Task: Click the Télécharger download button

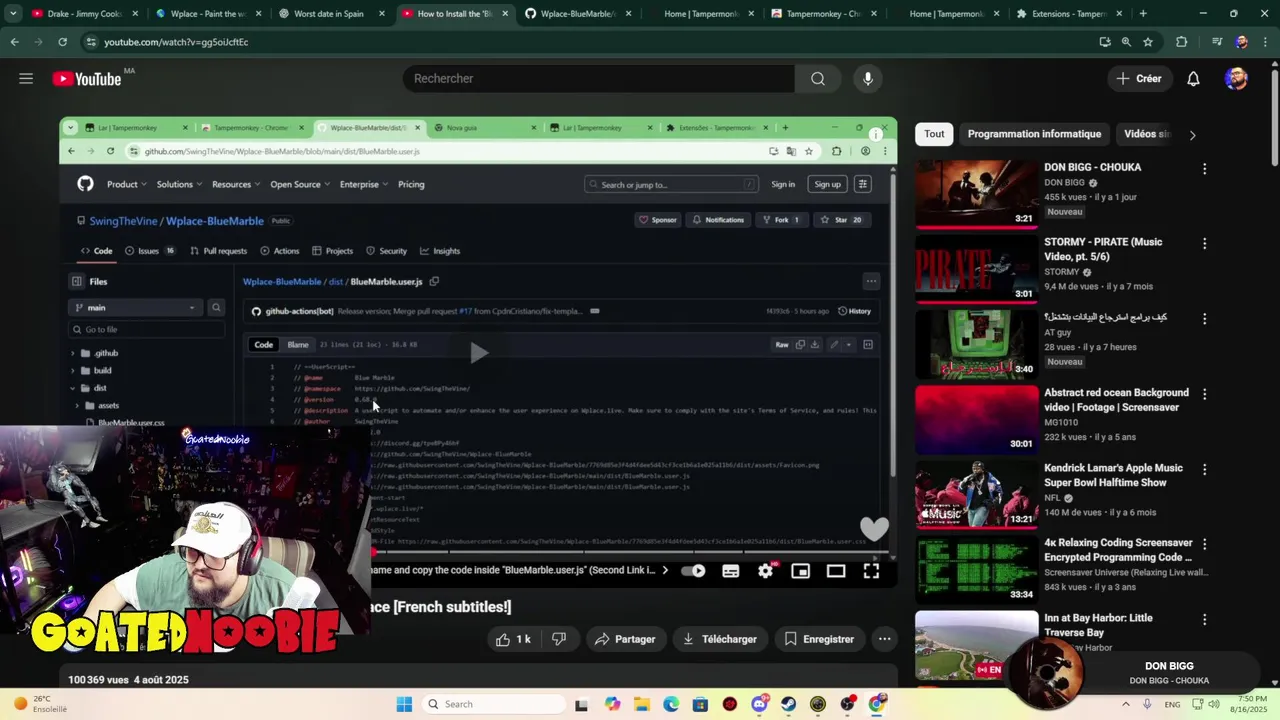Action: point(720,639)
